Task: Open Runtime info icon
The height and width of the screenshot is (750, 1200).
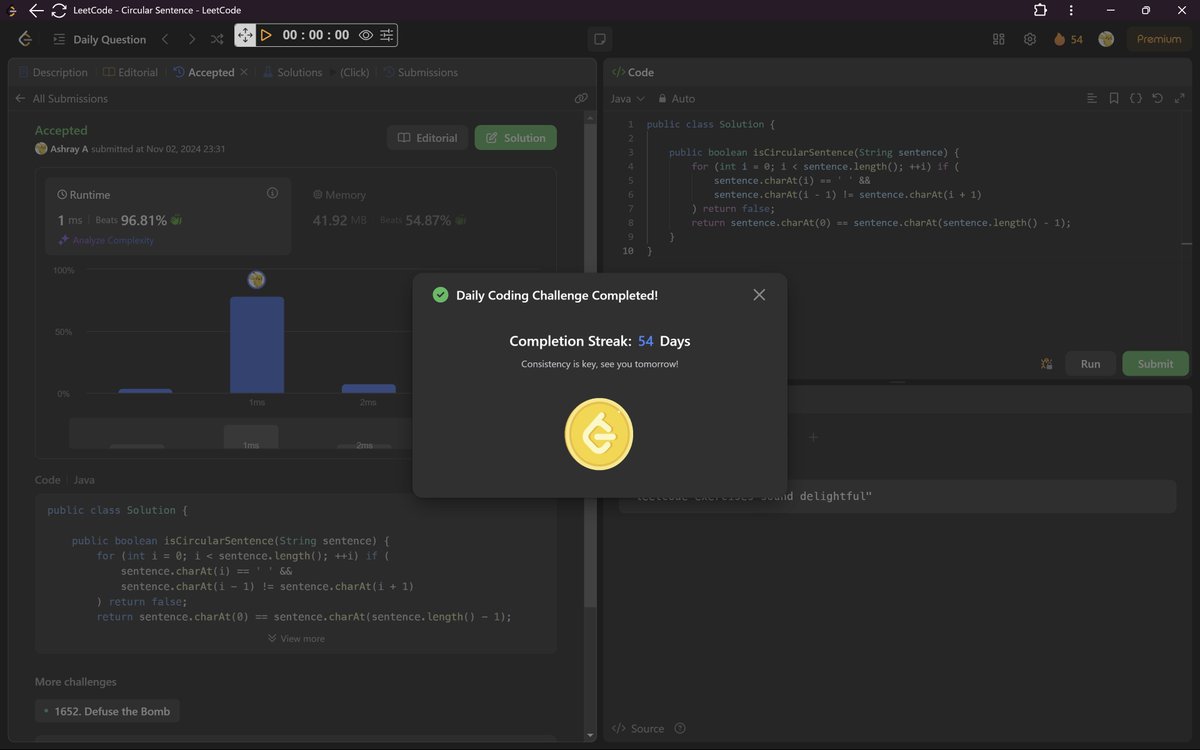Action: pos(272,193)
